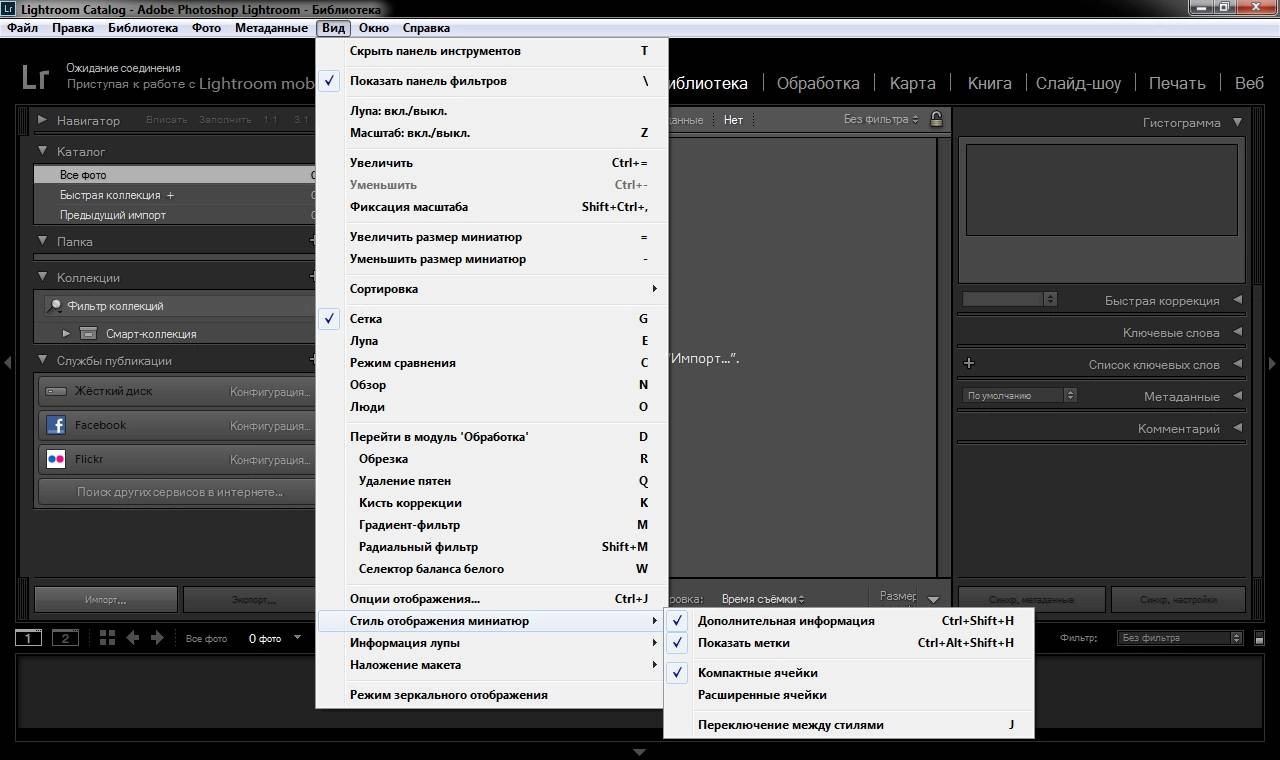The width and height of the screenshot is (1280, 760).
Task: Click the filter switch at filmstrip right end
Action: point(1259,638)
